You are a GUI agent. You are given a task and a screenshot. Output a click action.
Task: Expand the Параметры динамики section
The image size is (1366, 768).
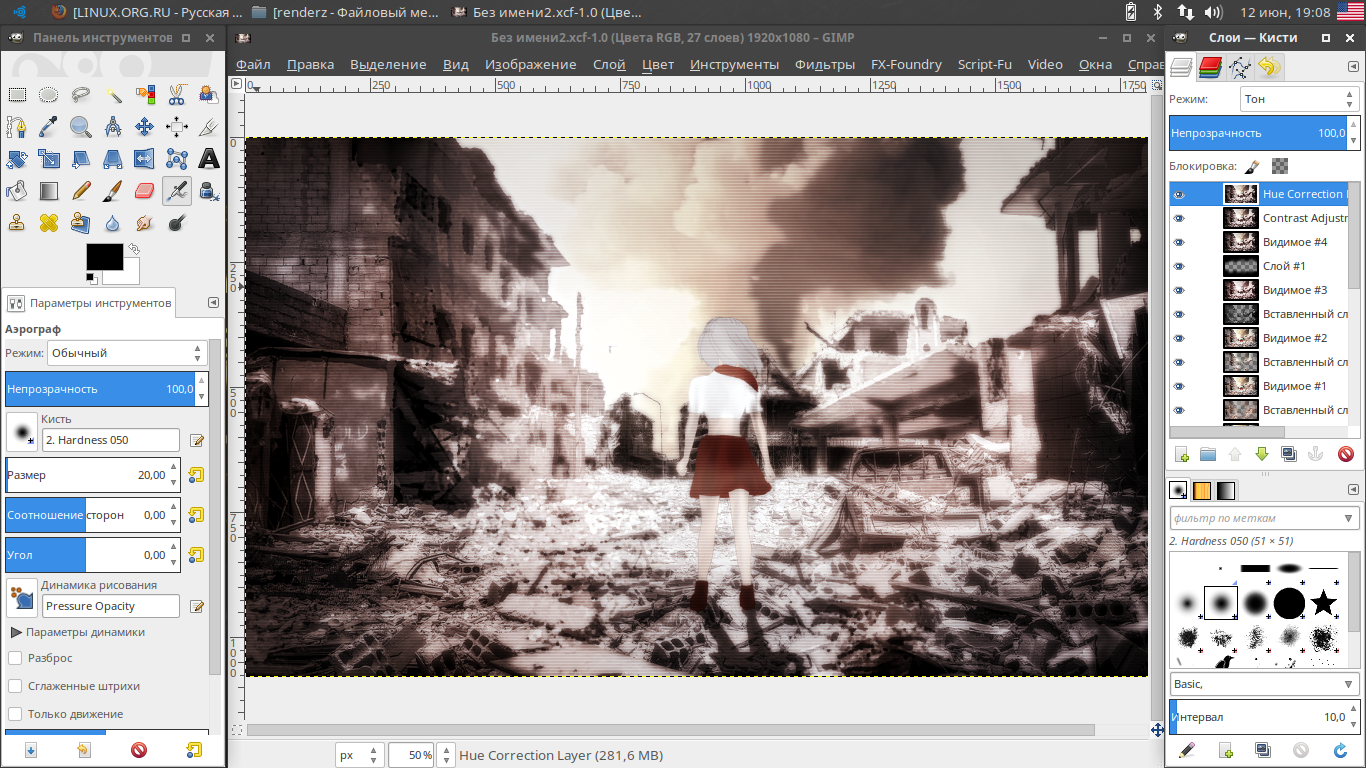16,632
